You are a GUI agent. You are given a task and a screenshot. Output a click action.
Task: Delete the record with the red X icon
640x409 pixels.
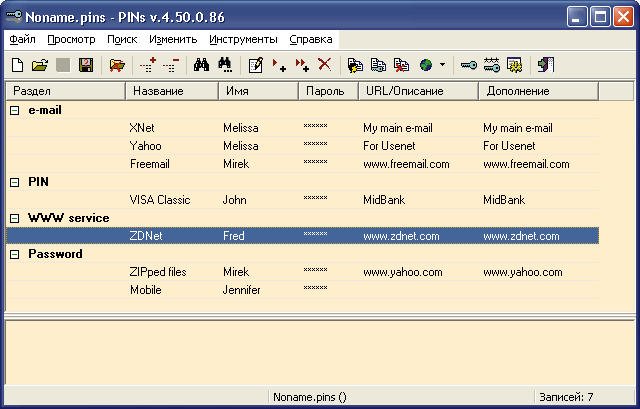pos(325,64)
